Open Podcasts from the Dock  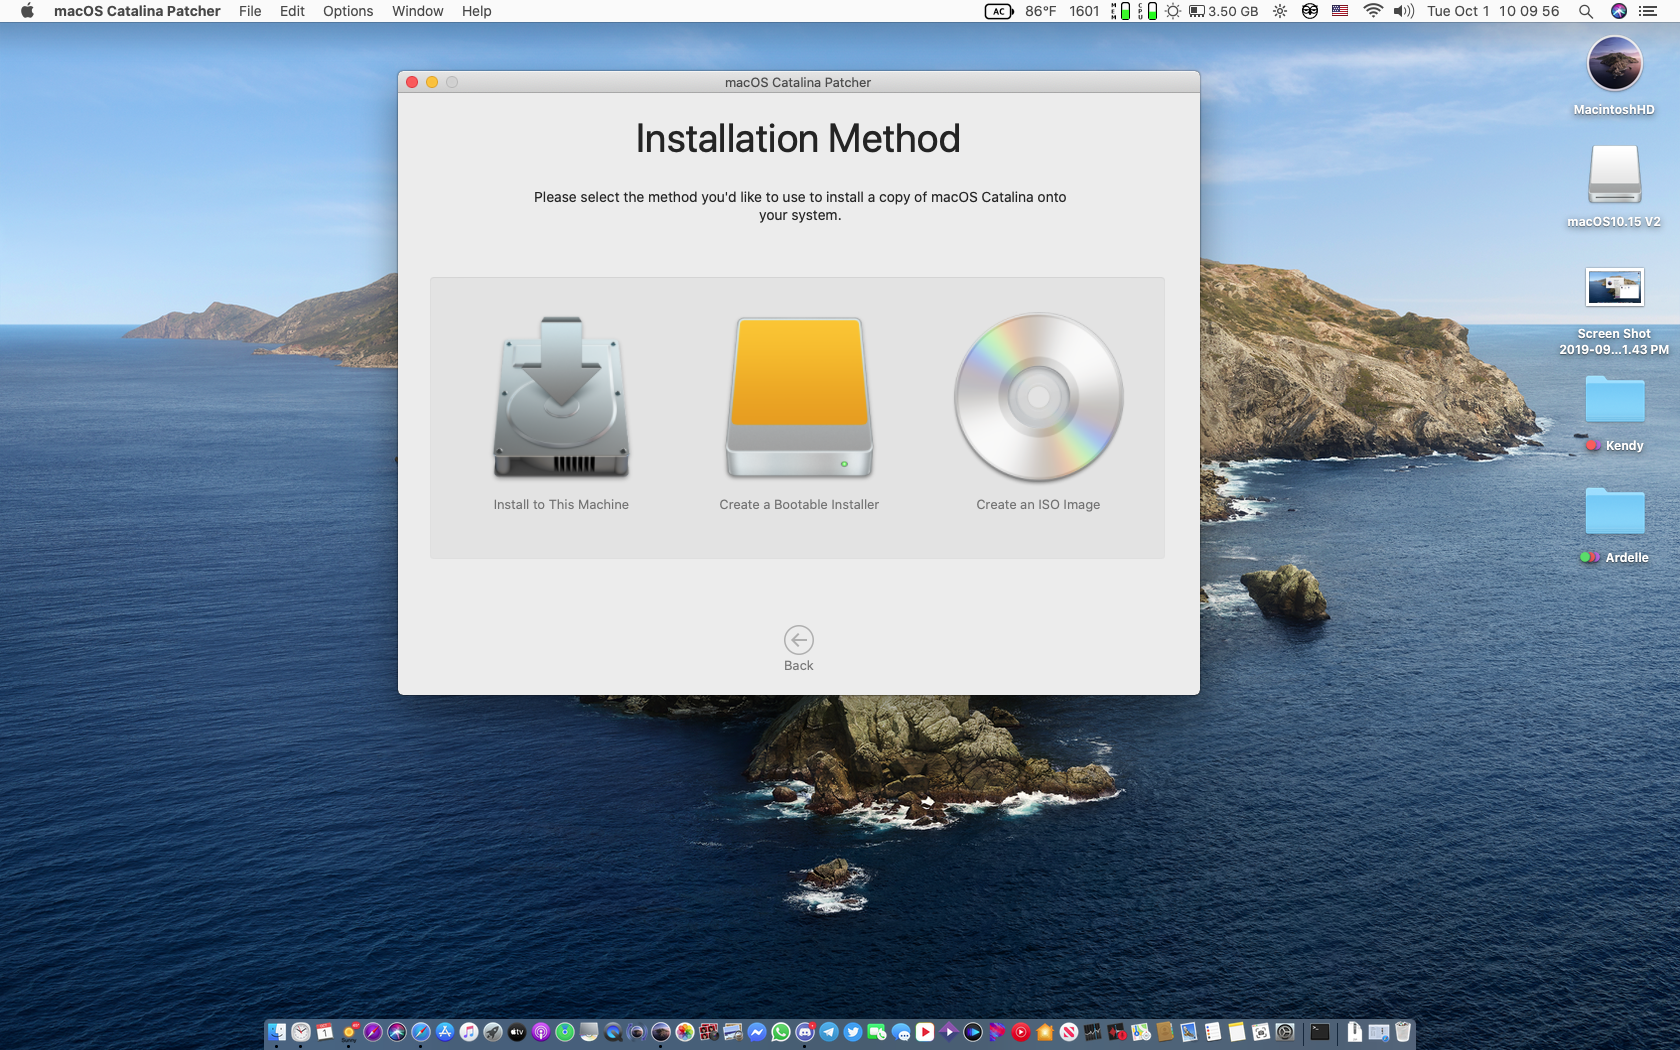click(541, 1032)
